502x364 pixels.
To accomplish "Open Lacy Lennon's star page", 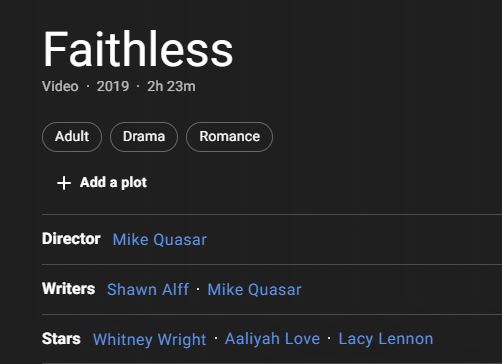I will point(386,339).
